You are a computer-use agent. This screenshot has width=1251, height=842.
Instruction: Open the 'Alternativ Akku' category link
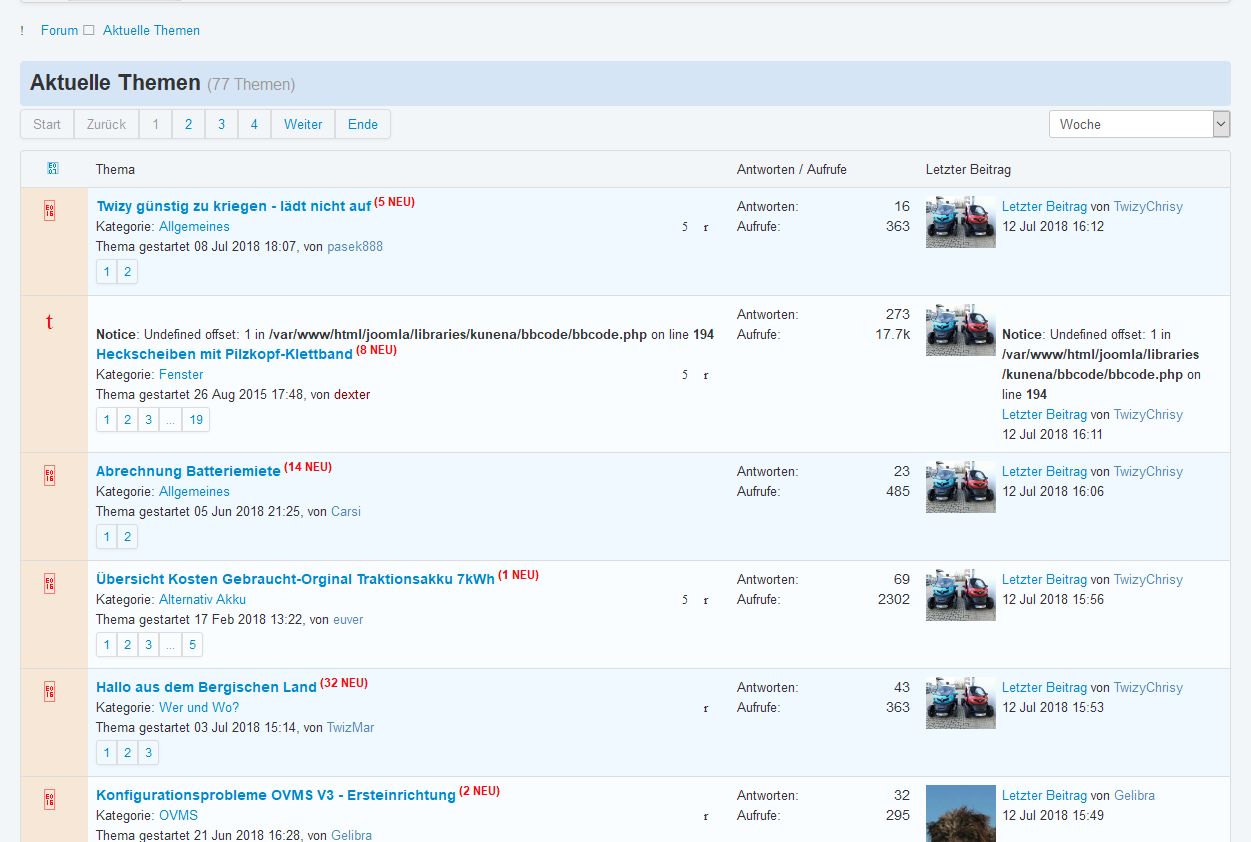click(x=202, y=600)
